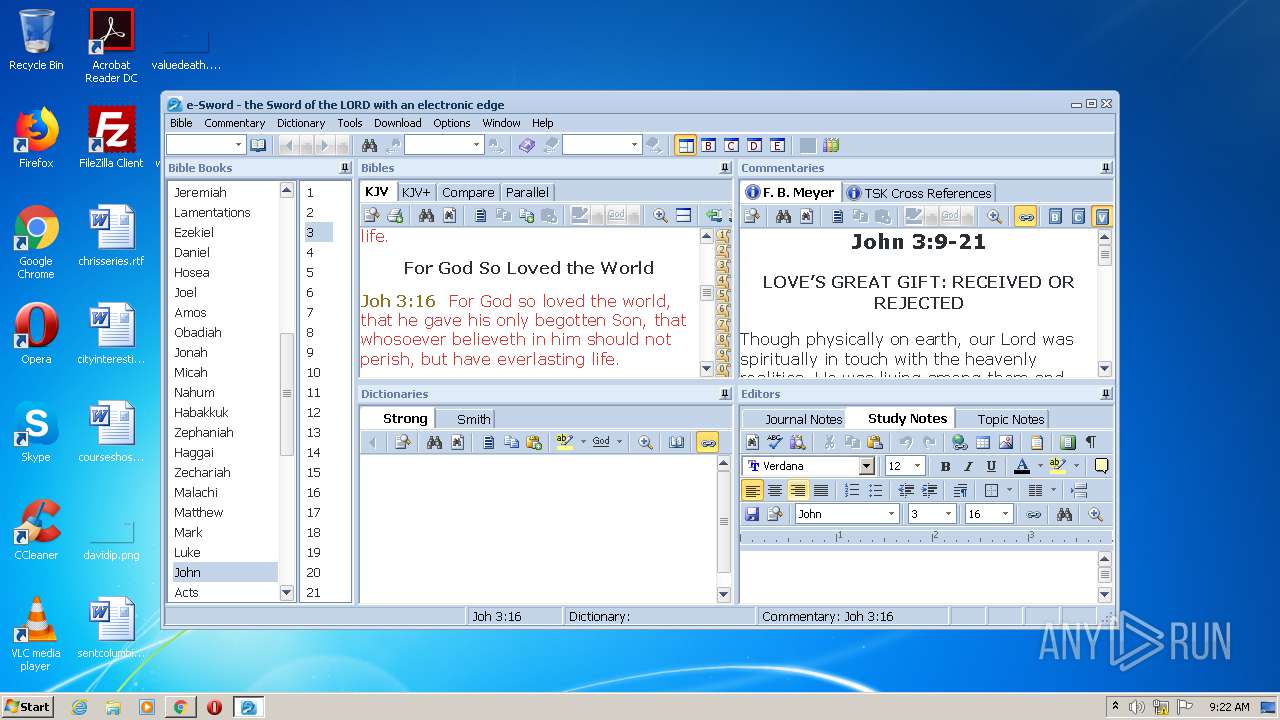Viewport: 1280px width, 720px height.
Task: Toggle Bold formatting in editor
Action: [x=945, y=466]
